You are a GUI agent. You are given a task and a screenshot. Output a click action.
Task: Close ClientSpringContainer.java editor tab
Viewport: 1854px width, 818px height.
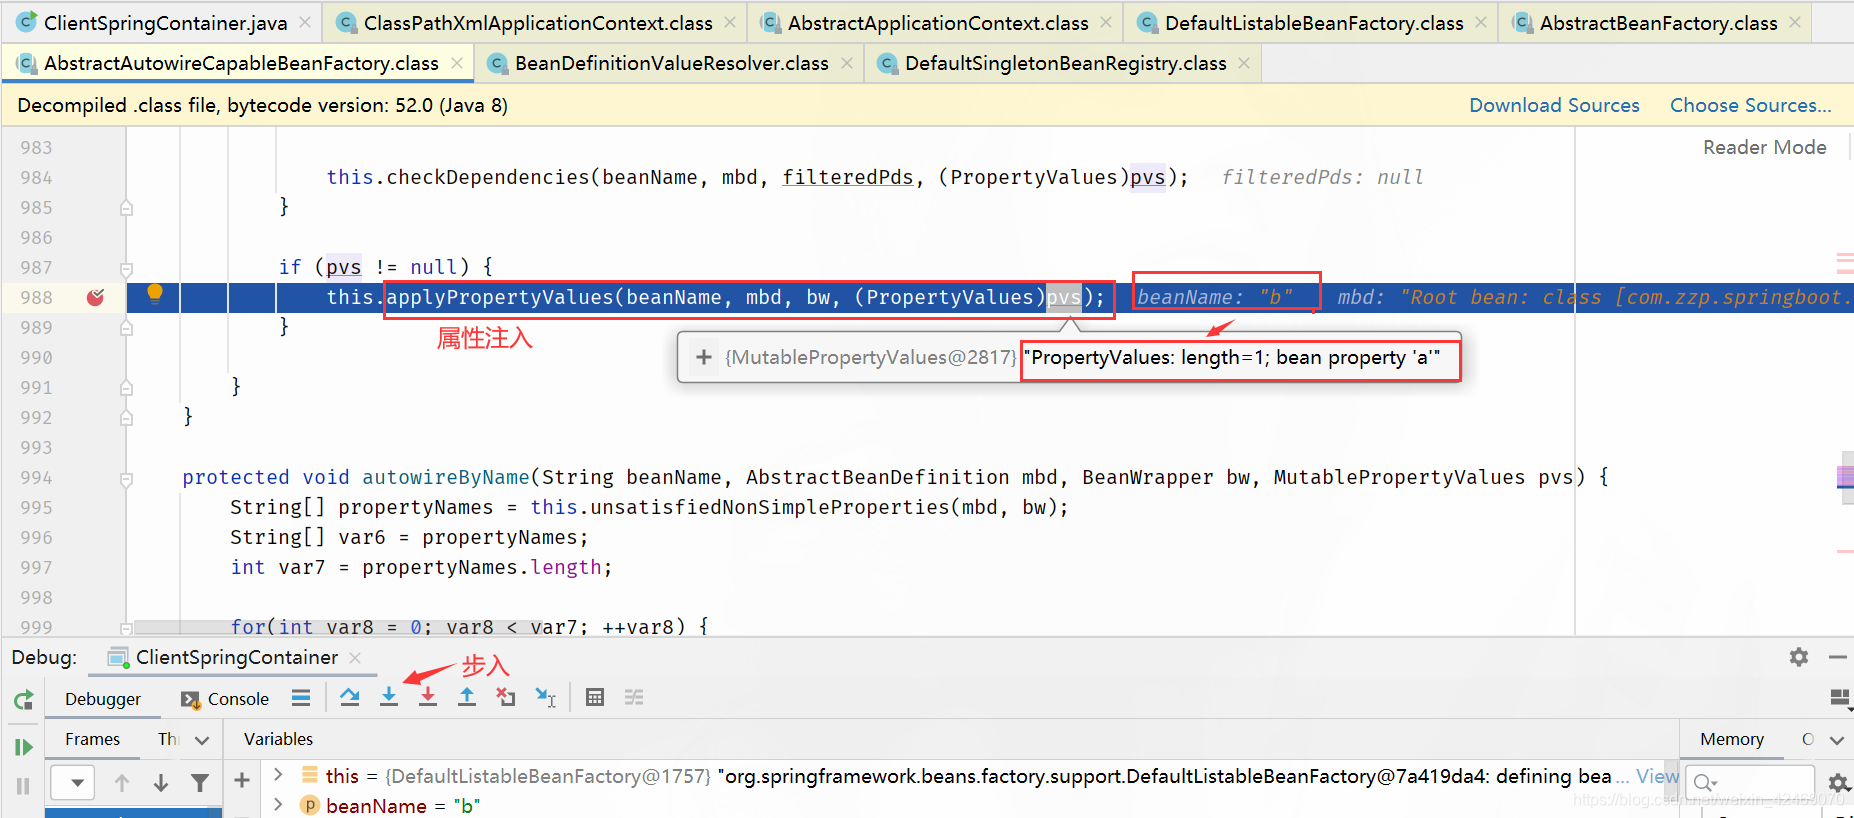tap(305, 22)
